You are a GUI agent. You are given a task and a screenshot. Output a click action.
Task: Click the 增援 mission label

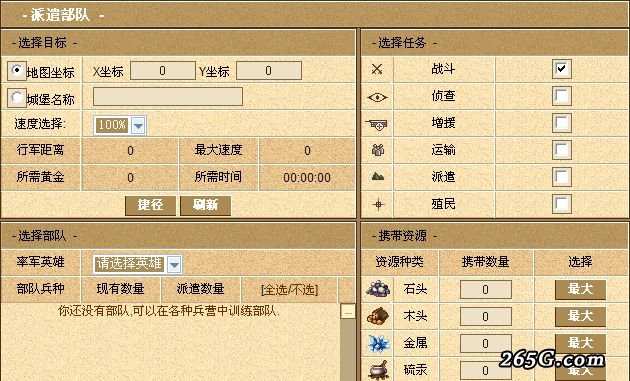pyautogui.click(x=443, y=123)
